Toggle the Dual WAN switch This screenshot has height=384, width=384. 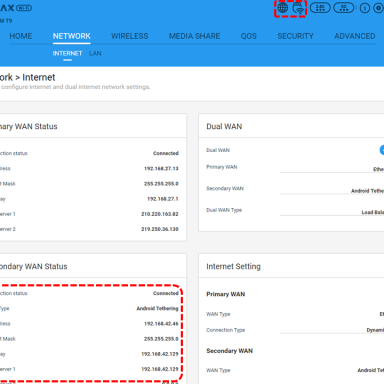point(382,150)
